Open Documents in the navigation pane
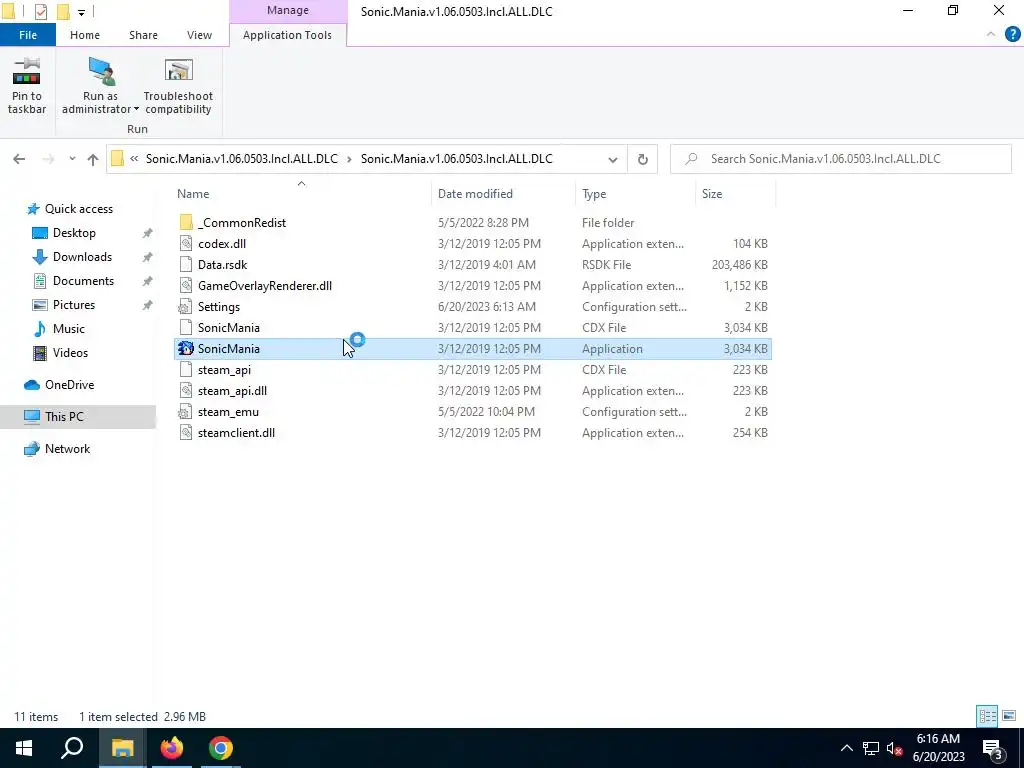 83,281
